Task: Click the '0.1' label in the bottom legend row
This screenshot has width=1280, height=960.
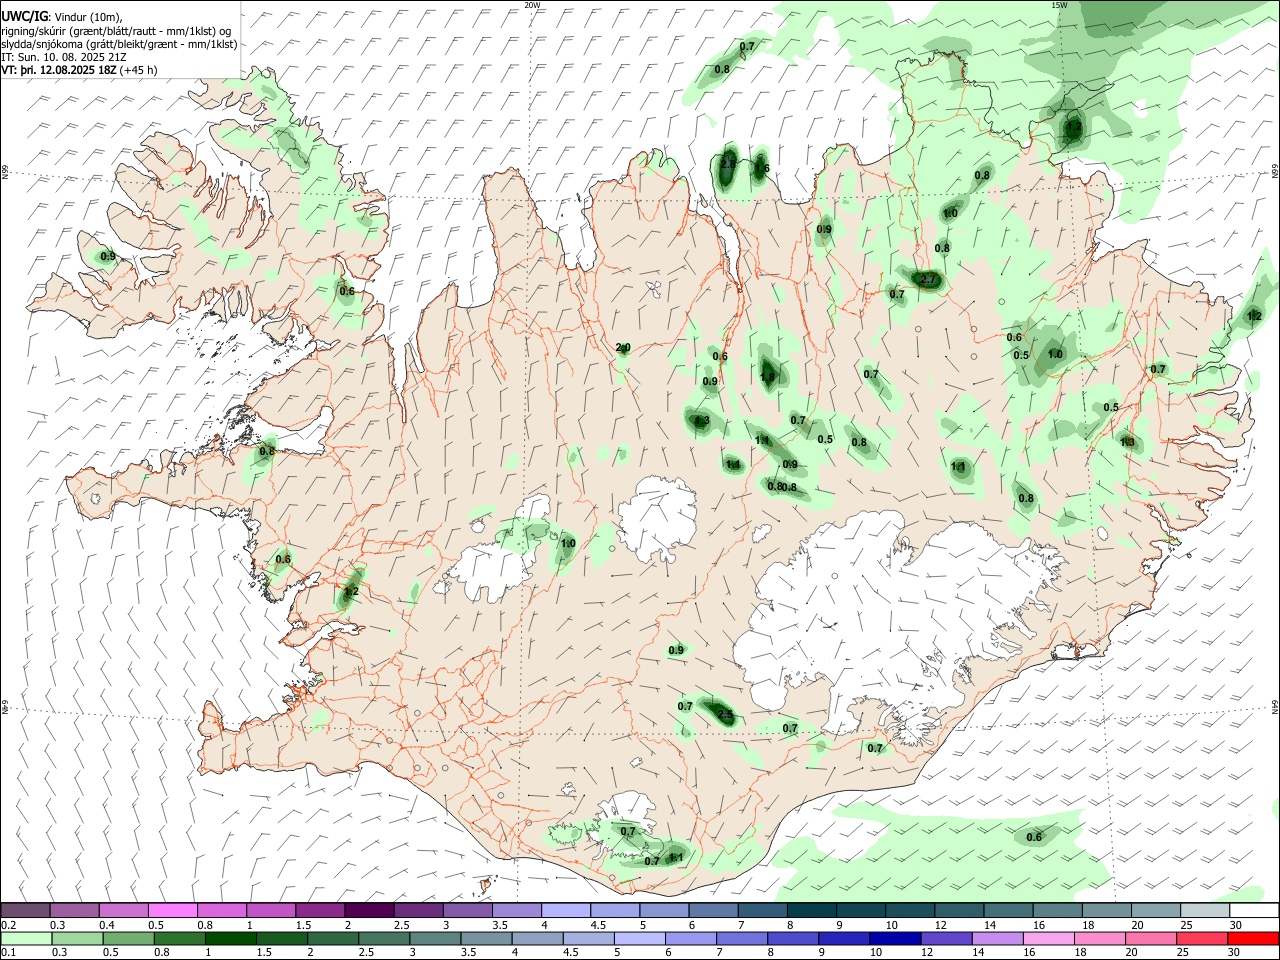Action: (8, 953)
